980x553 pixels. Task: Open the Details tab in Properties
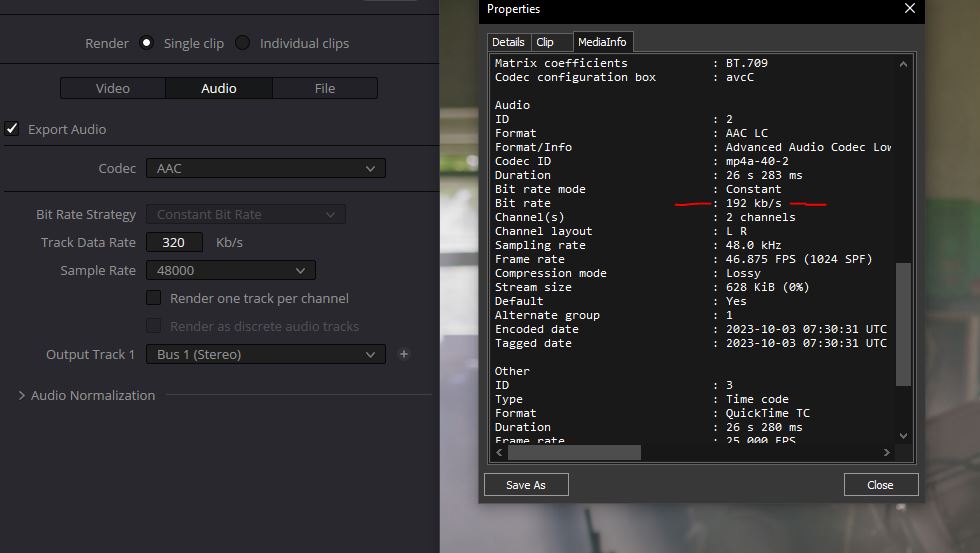(508, 42)
